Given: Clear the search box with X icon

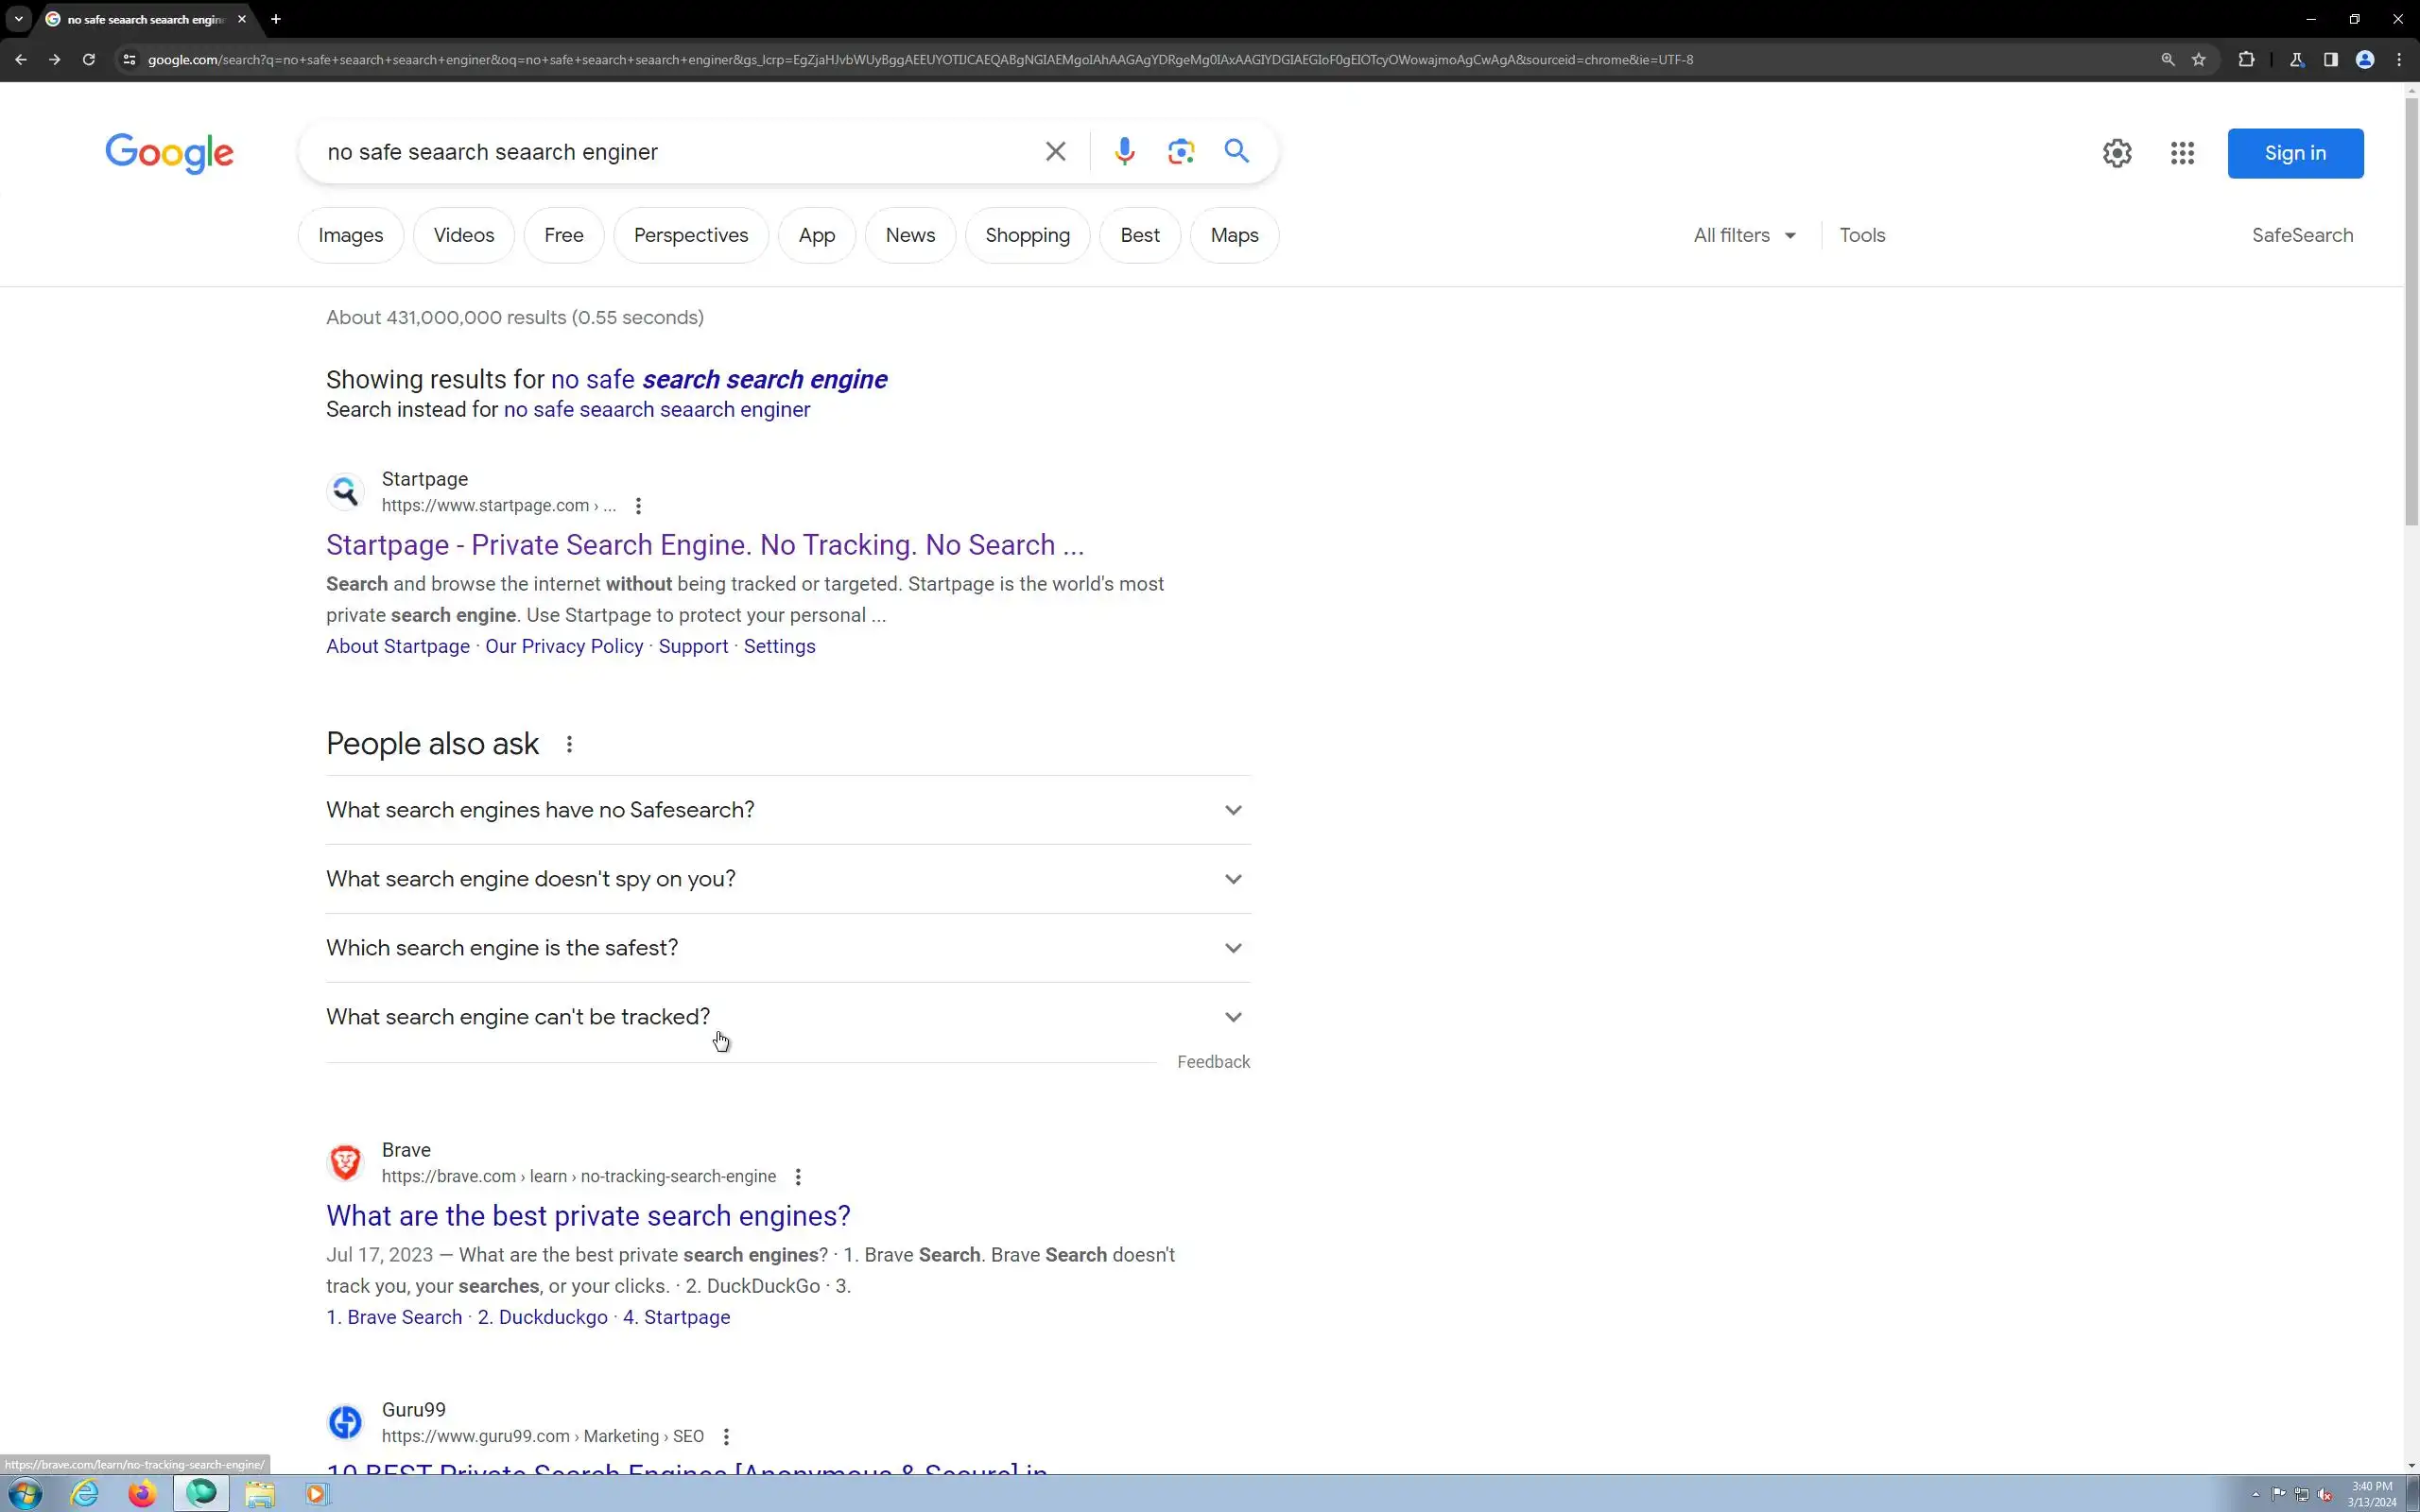Looking at the screenshot, I should [x=1055, y=151].
